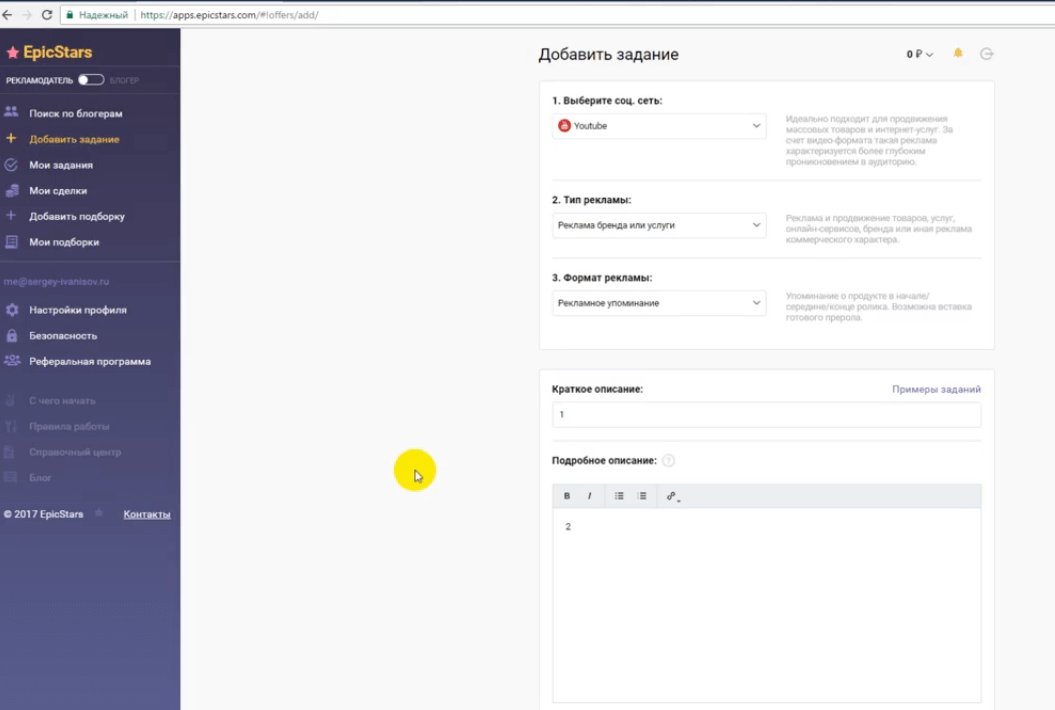Screen dimensions: 1055x710
Task: Open the Примеры заданий link
Action: [x=936, y=389]
